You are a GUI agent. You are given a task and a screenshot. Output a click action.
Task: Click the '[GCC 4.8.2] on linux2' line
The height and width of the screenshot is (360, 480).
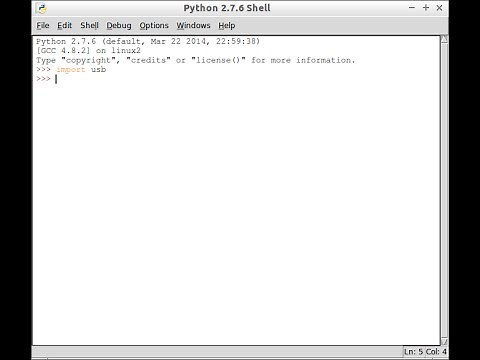tap(88, 51)
